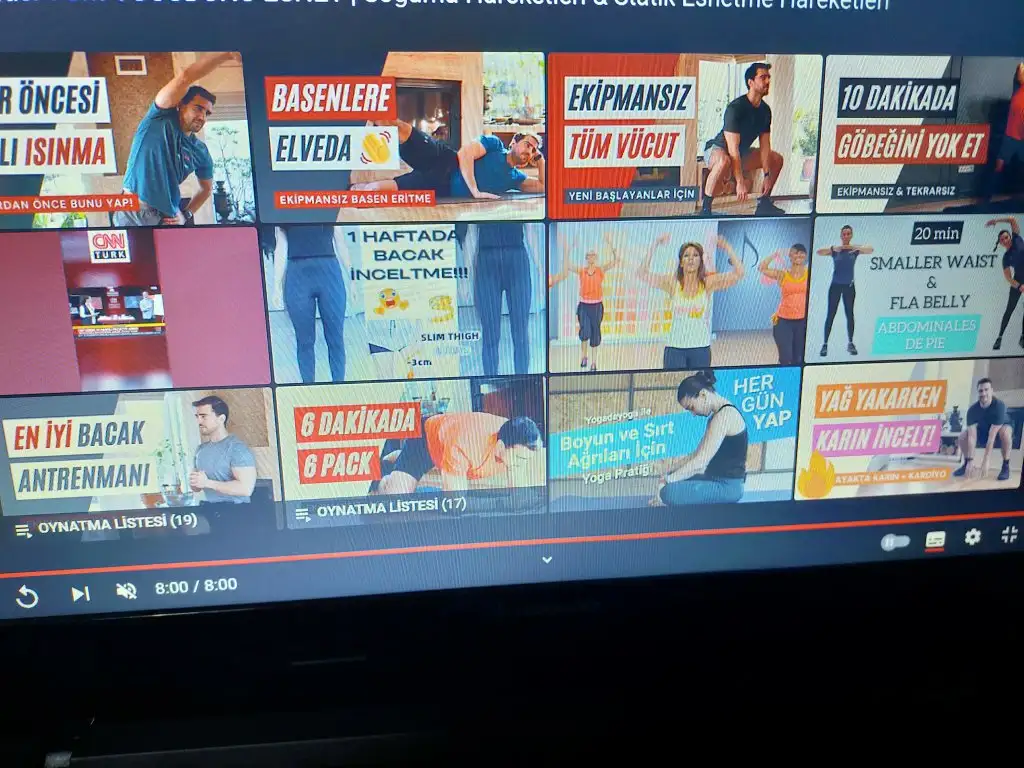Viewport: 1024px width, 768px height.
Task: Play the 'Yağ Yakarken Karın İncelt' video
Action: click(910, 430)
